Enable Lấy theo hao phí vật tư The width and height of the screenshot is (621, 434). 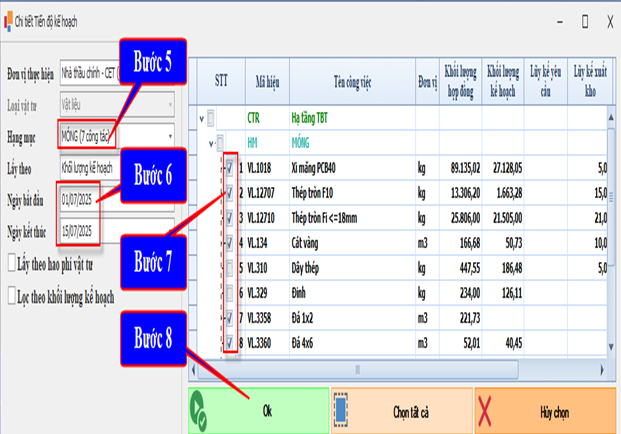point(11,264)
